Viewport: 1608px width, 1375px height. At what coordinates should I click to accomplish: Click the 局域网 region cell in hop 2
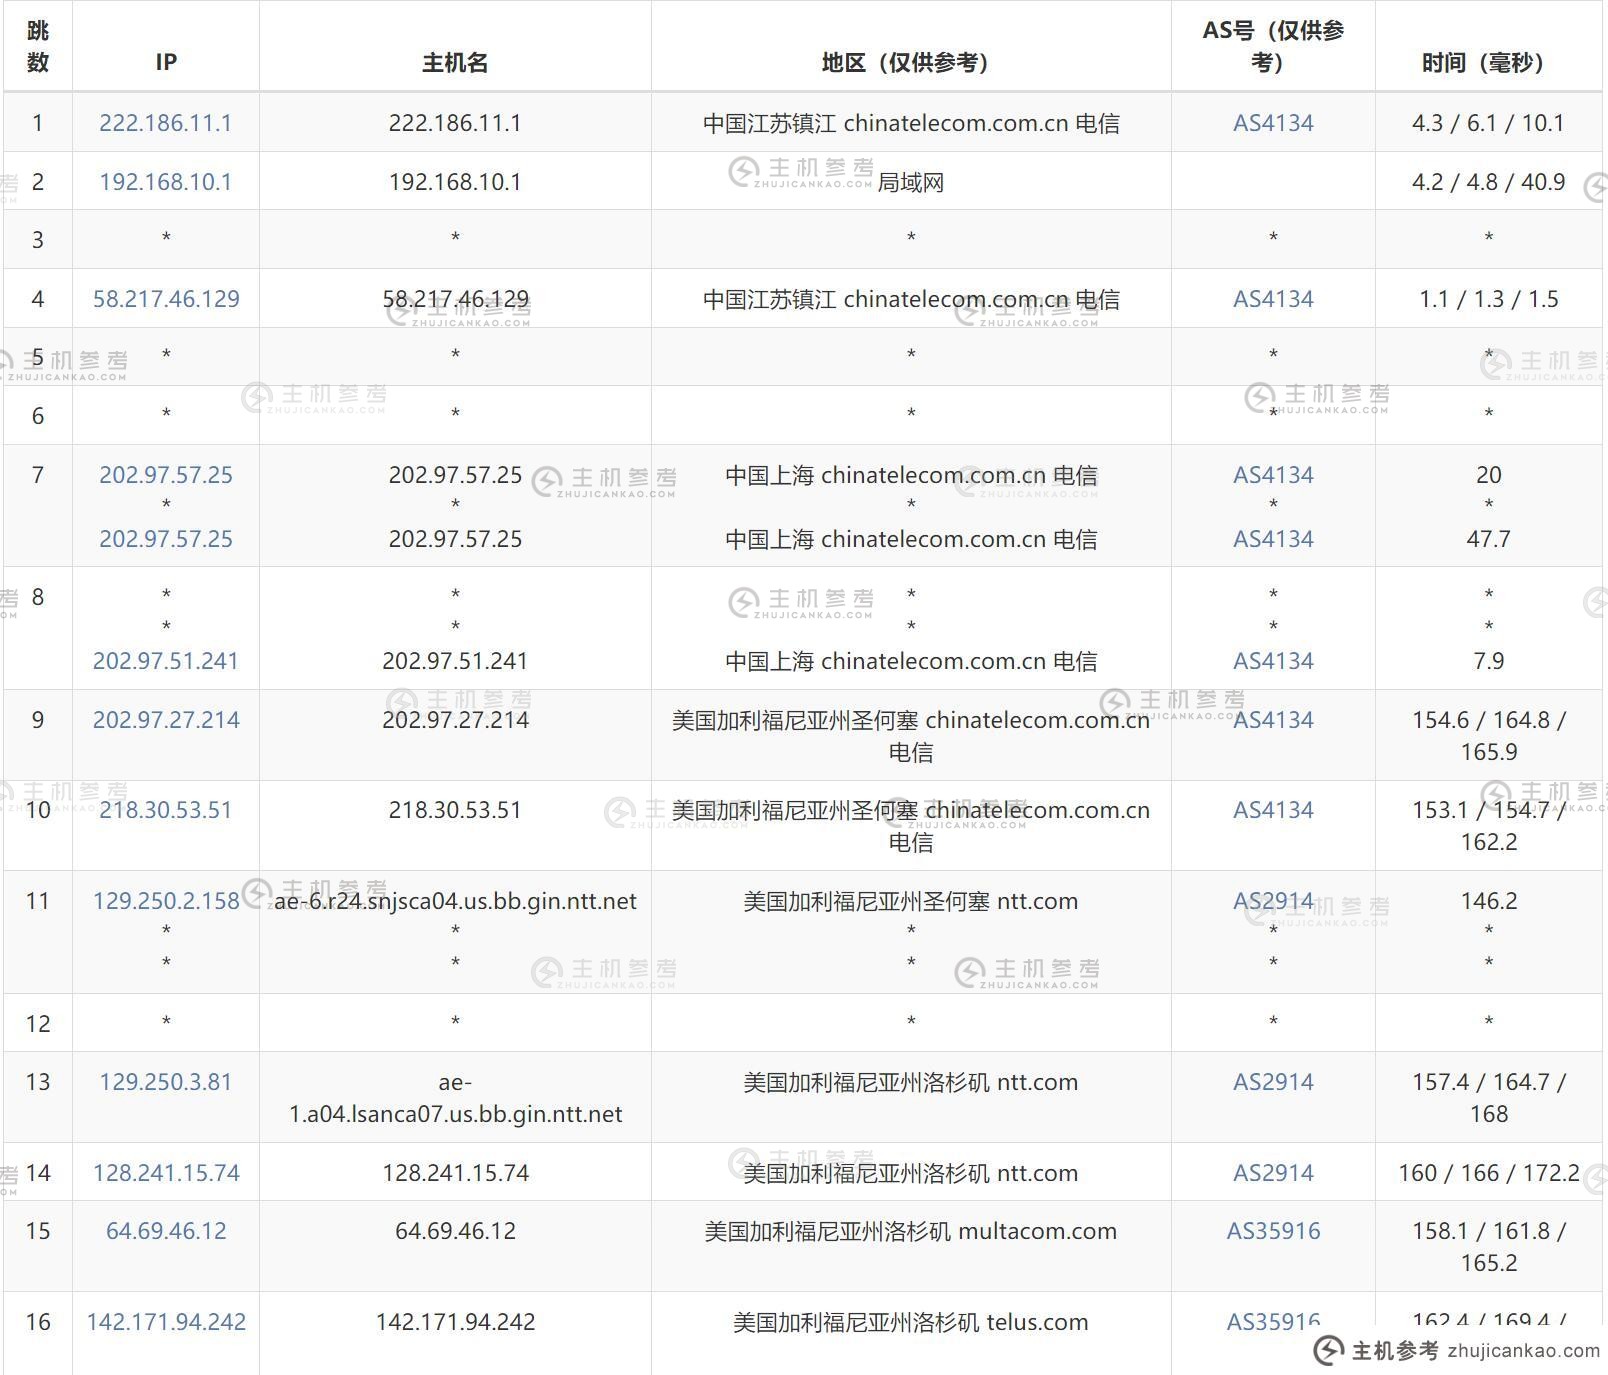coord(911,182)
